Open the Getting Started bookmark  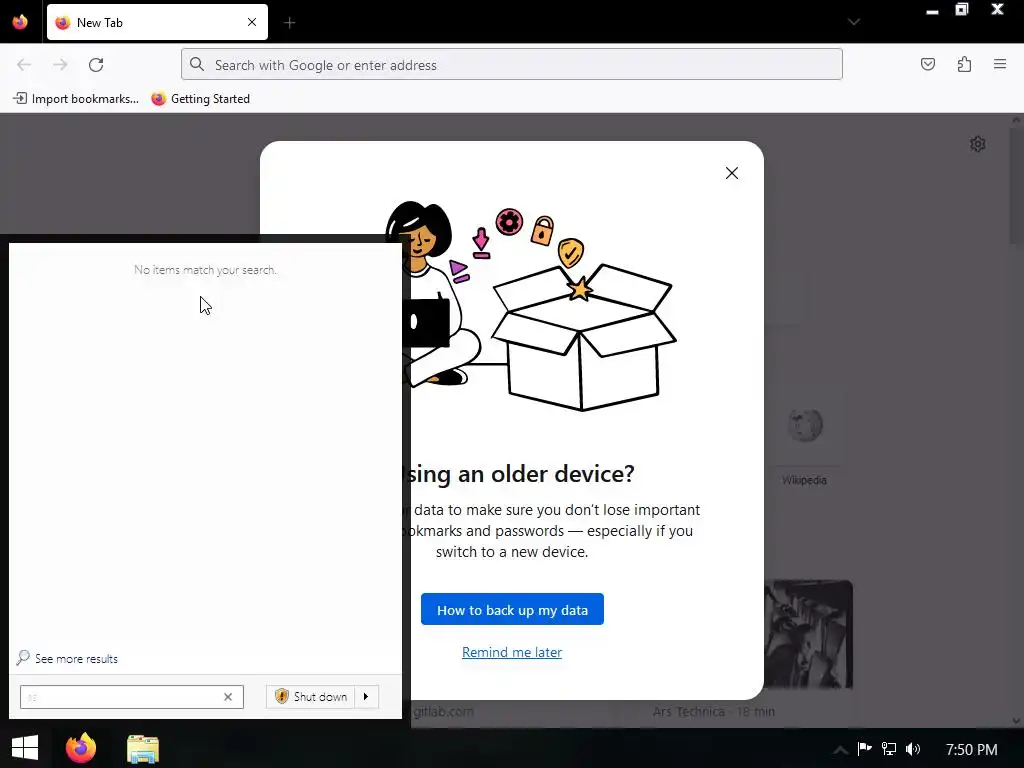click(200, 99)
